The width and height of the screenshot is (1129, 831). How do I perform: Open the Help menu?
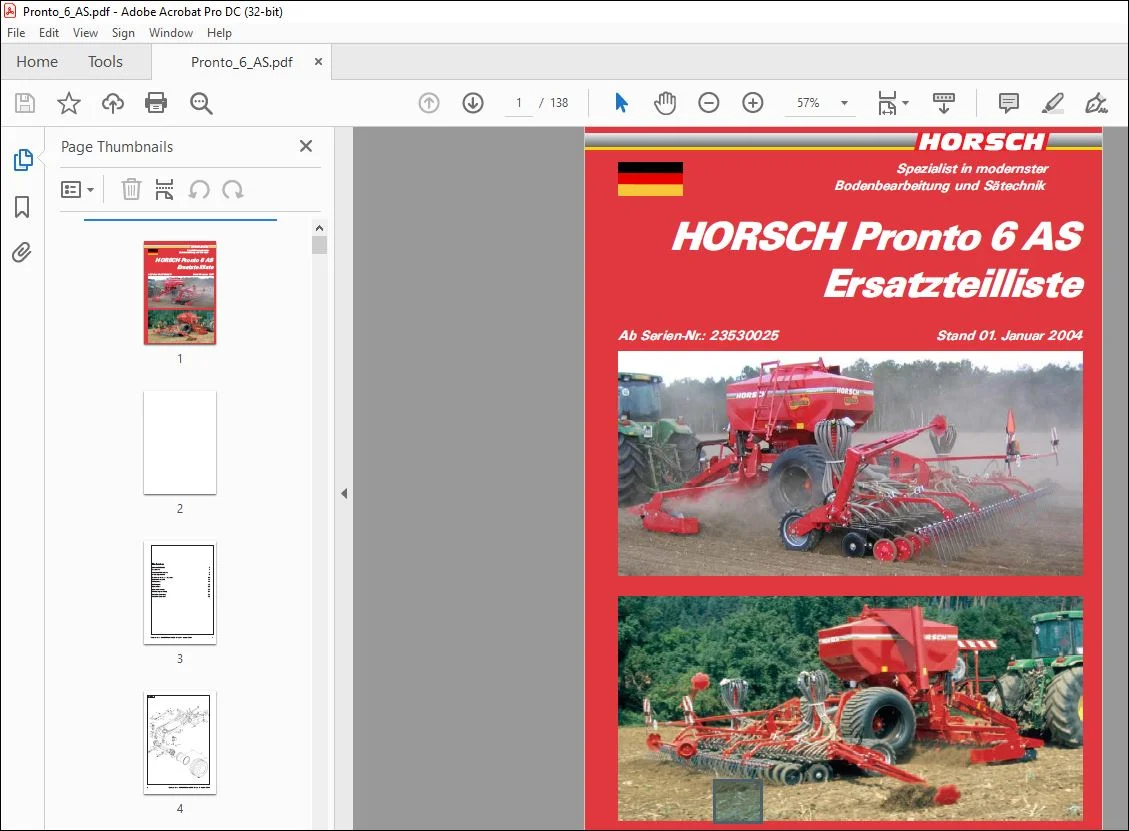(219, 33)
